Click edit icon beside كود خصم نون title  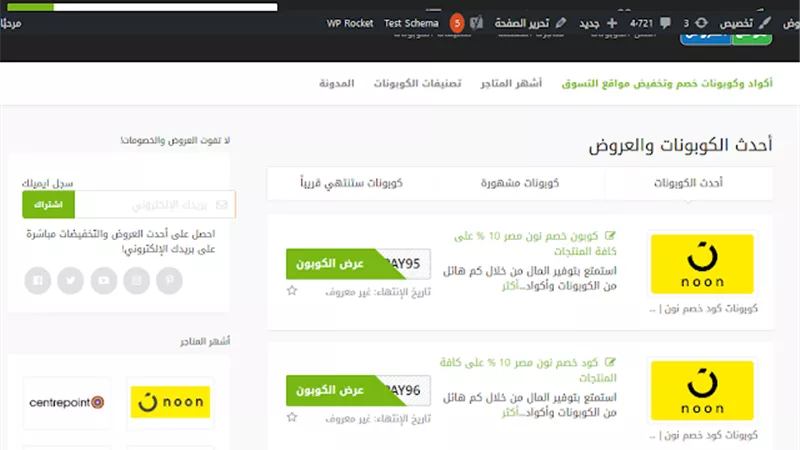point(610,362)
